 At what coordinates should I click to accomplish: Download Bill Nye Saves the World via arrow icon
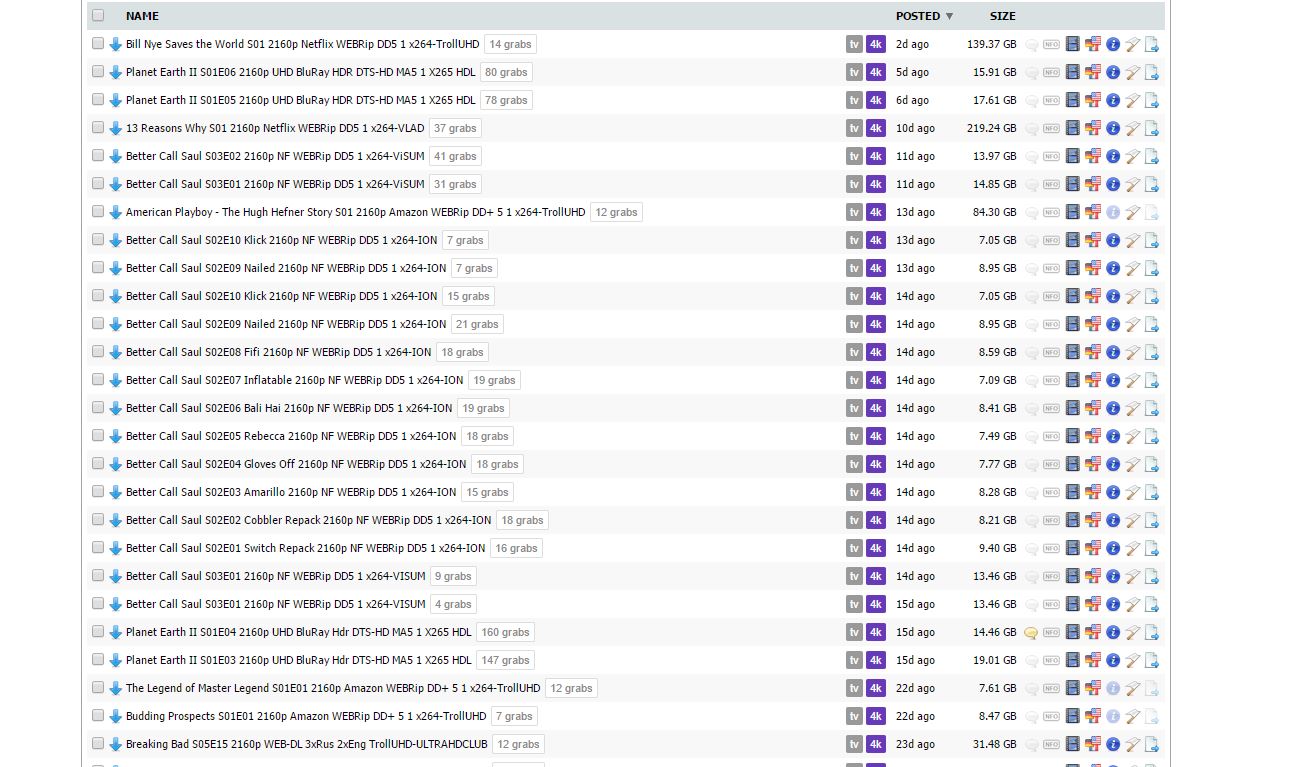click(x=115, y=44)
